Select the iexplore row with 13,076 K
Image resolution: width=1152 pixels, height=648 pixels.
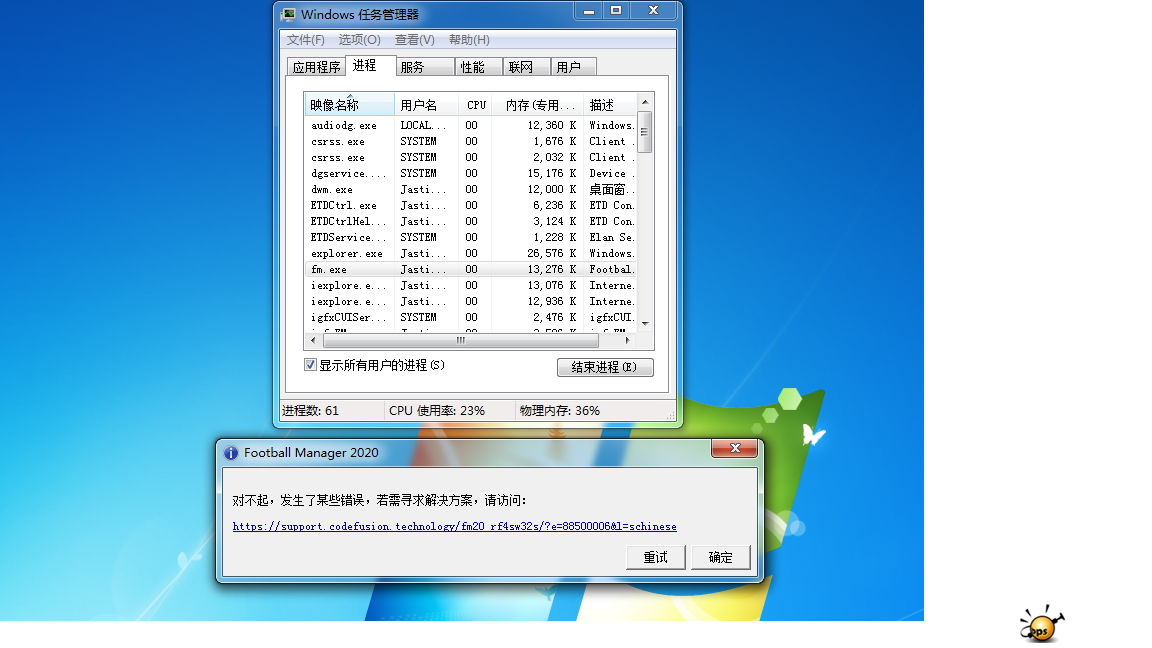click(470, 286)
